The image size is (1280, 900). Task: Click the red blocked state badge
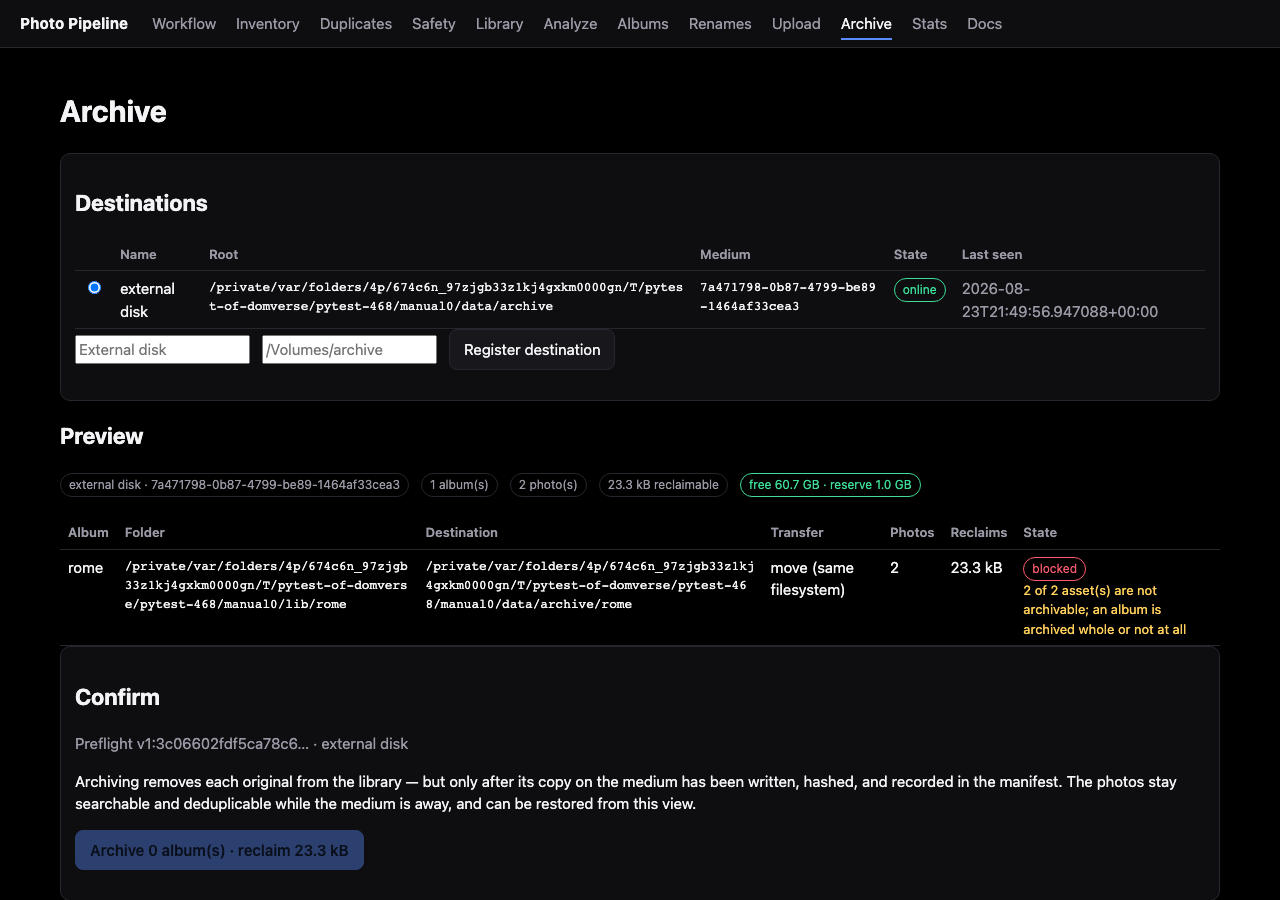(1054, 569)
